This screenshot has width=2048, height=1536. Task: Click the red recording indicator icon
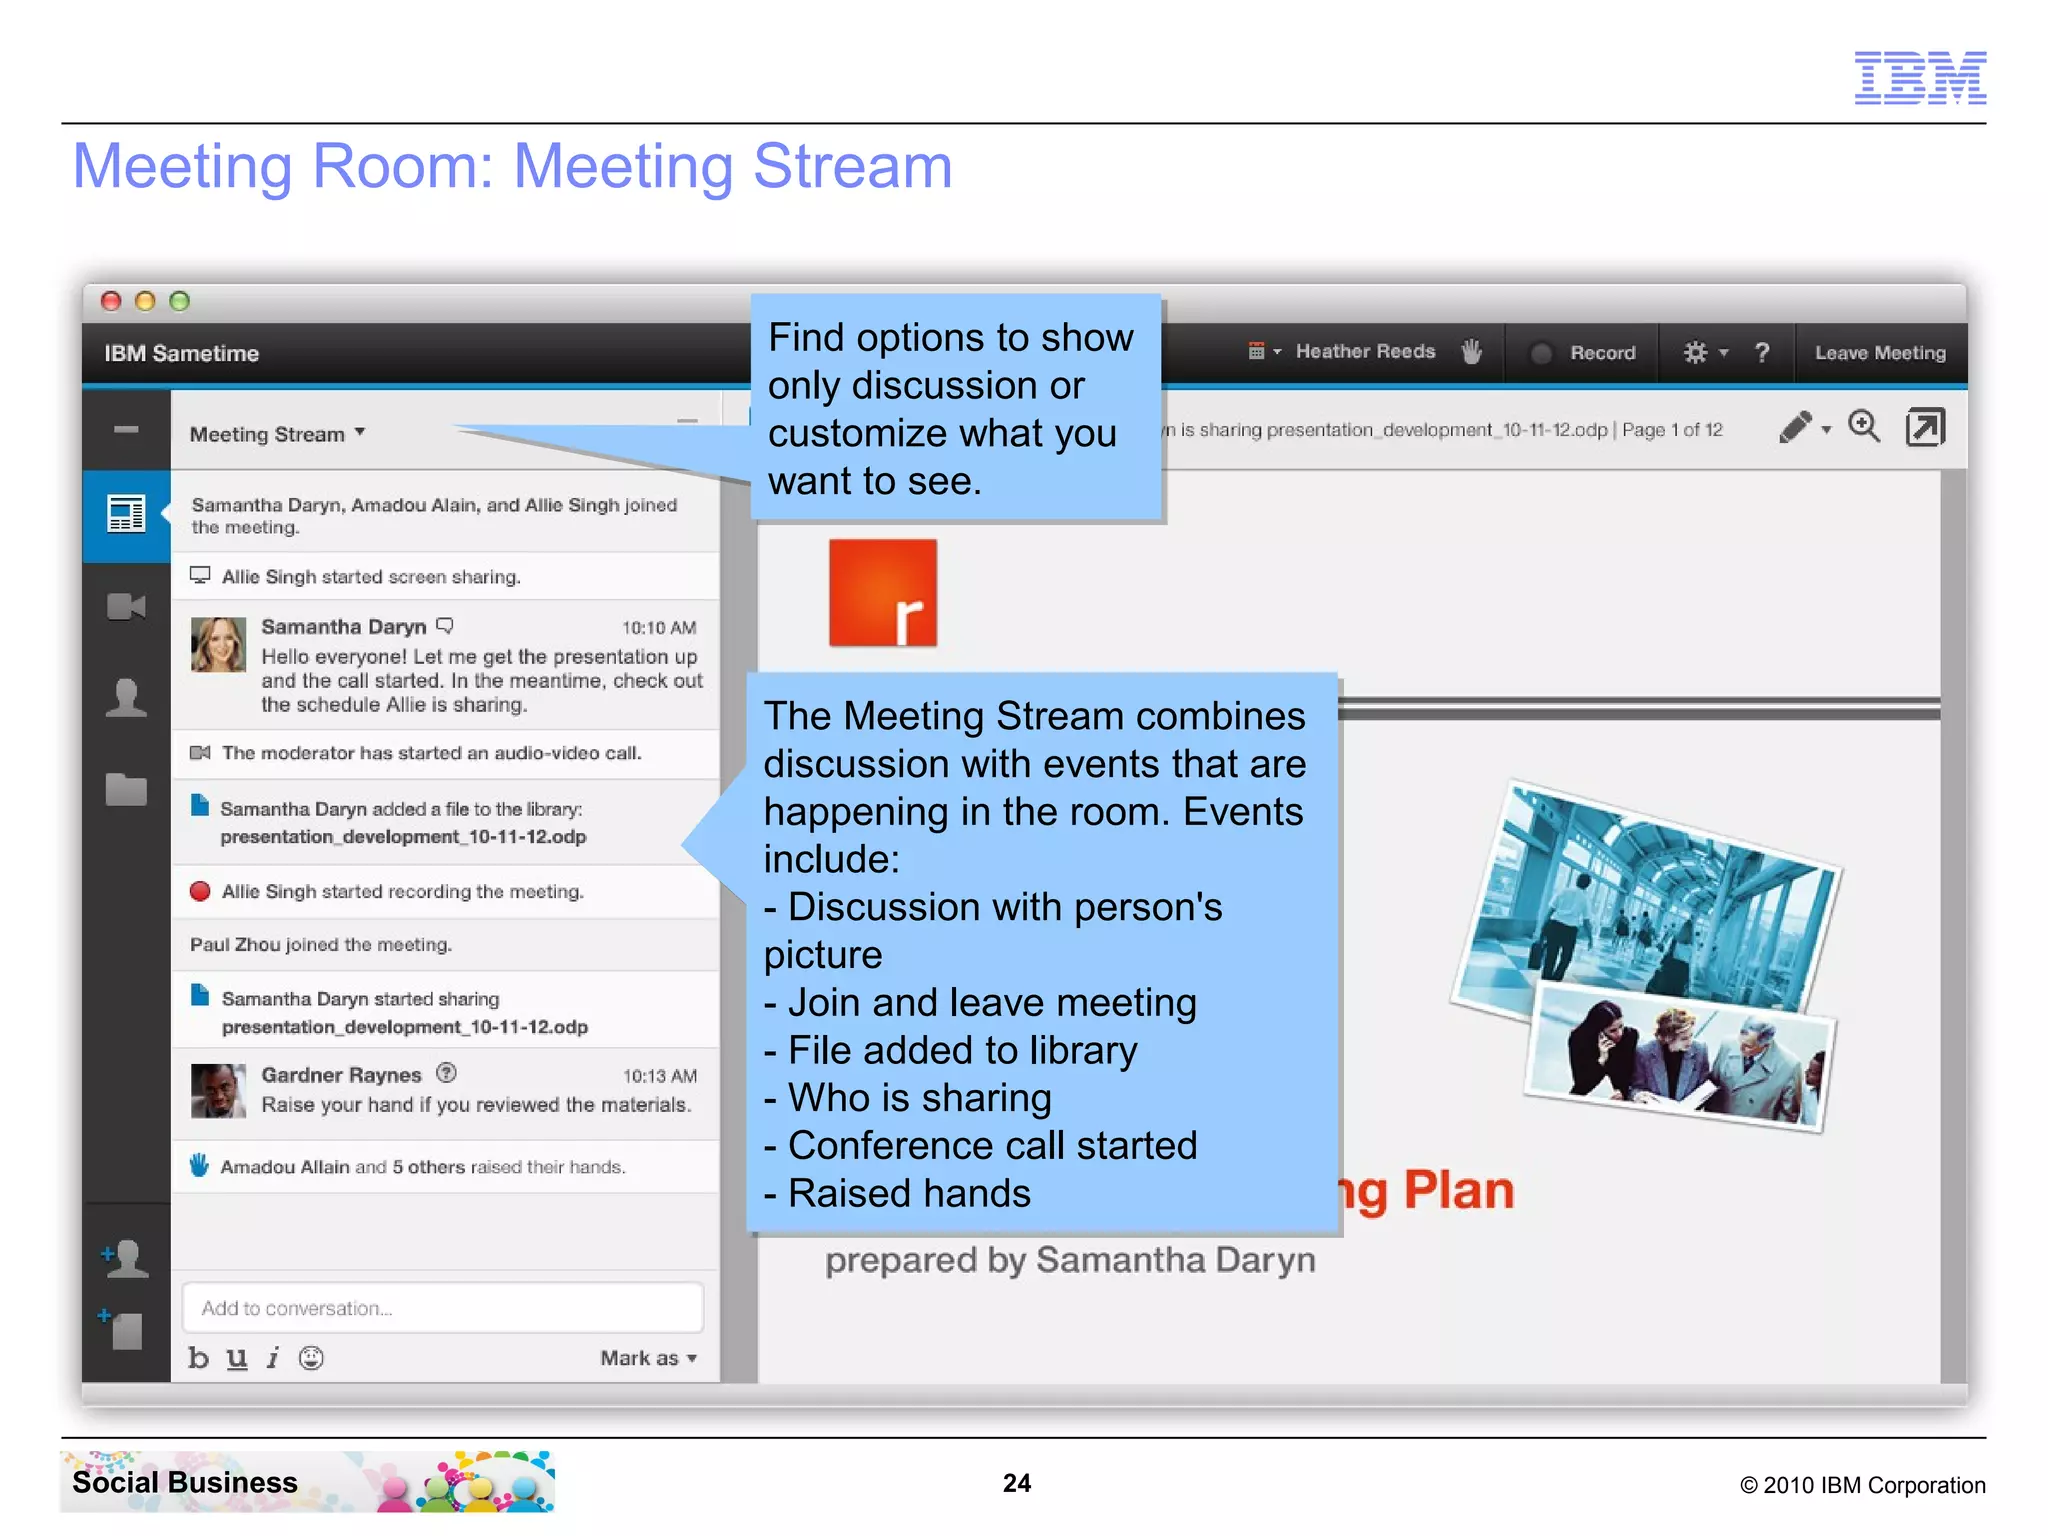(200, 891)
